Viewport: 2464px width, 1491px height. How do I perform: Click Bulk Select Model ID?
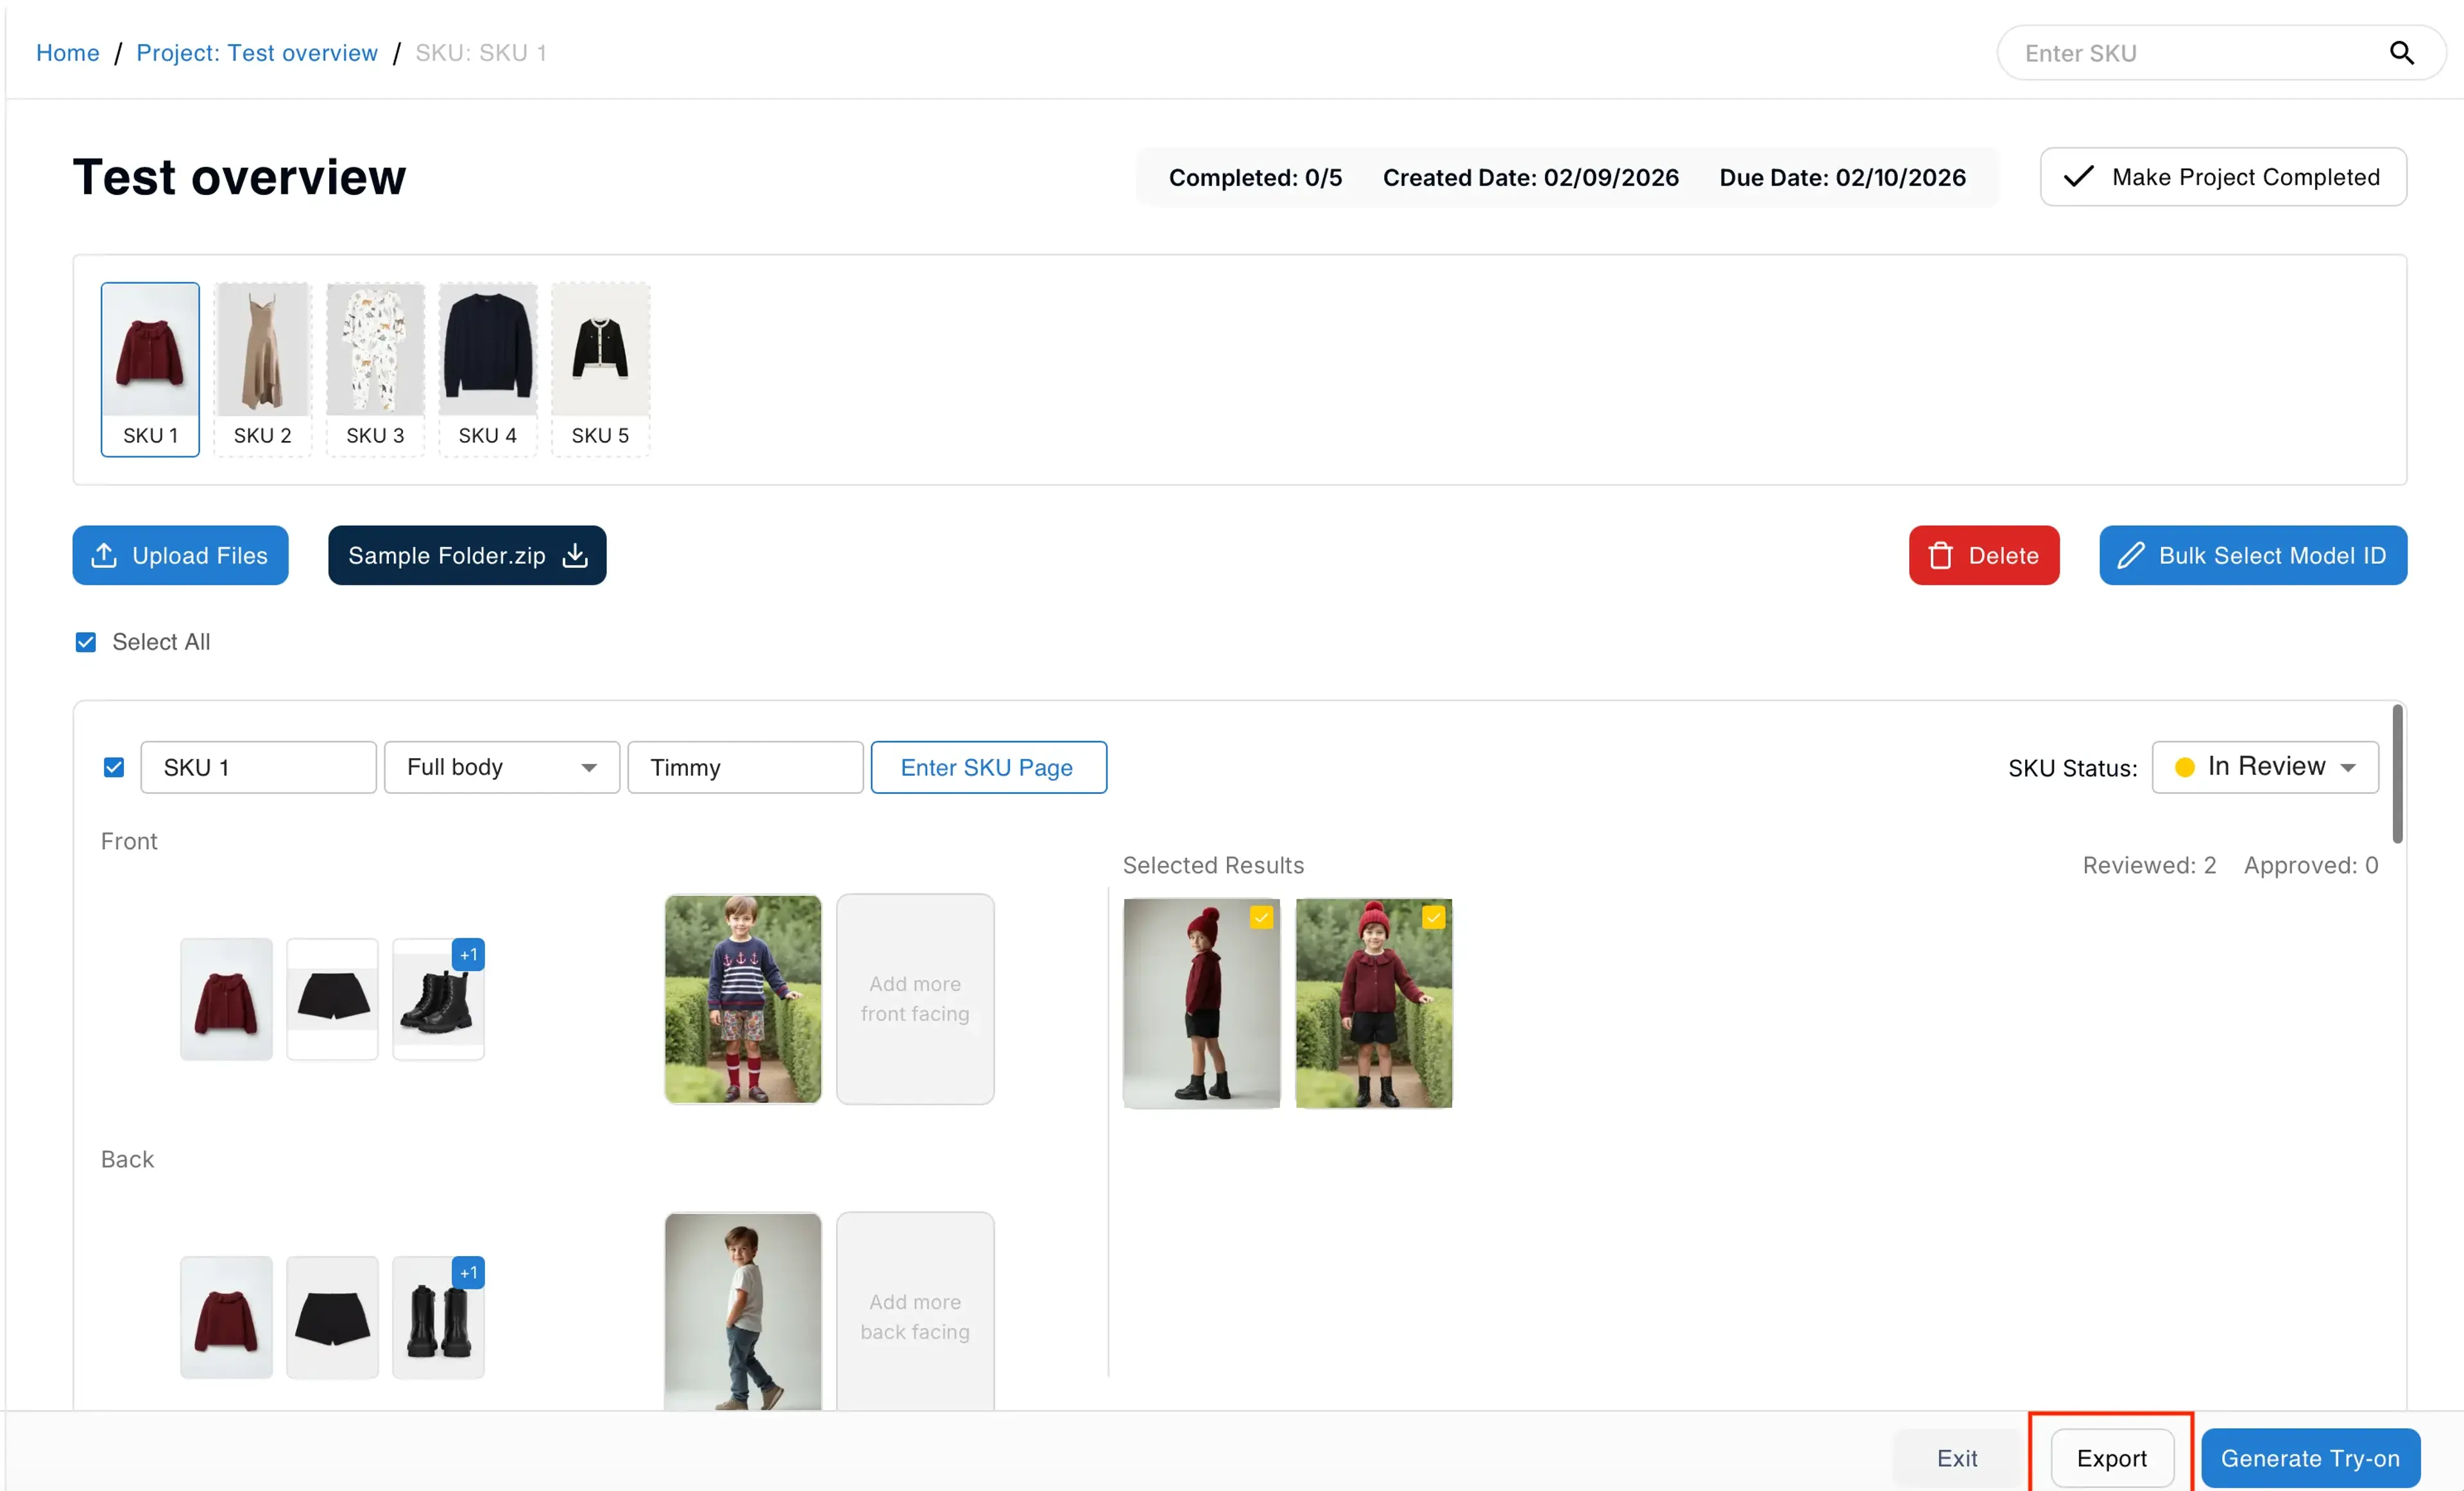tap(2253, 555)
